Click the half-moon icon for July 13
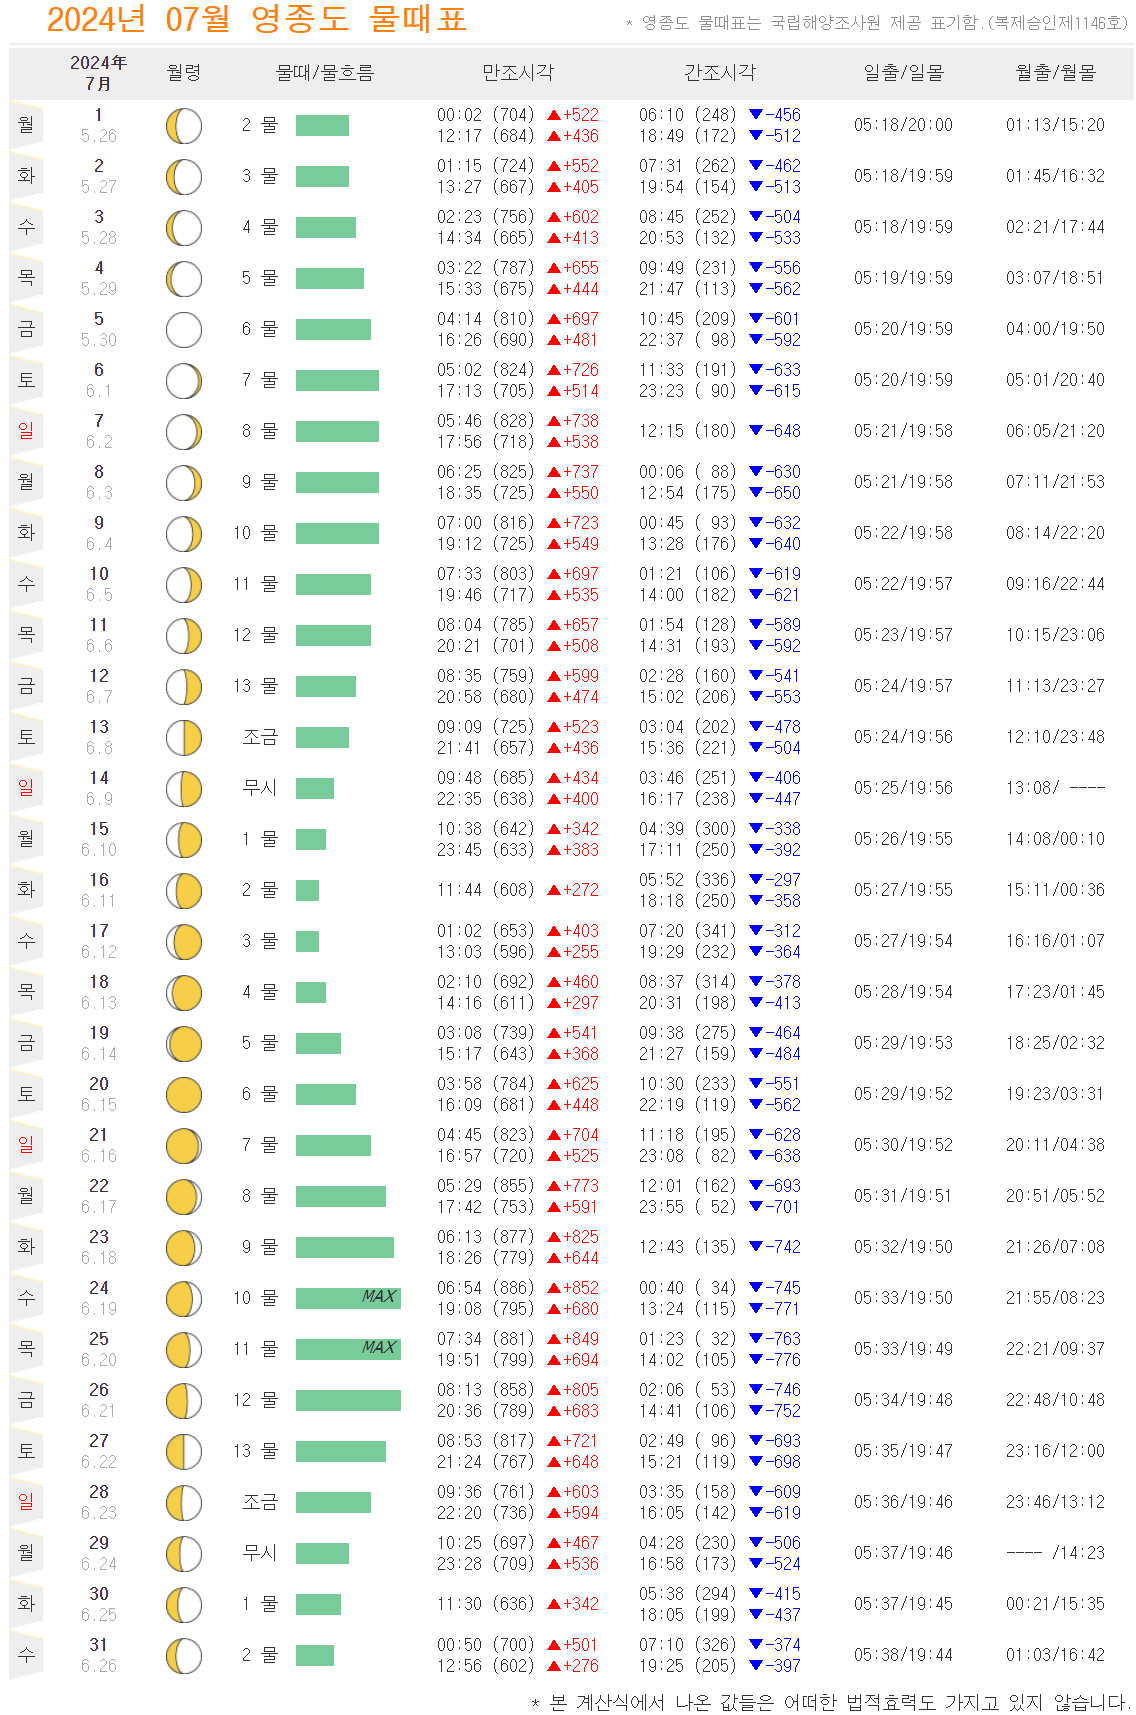1136x1715 pixels. [x=184, y=738]
